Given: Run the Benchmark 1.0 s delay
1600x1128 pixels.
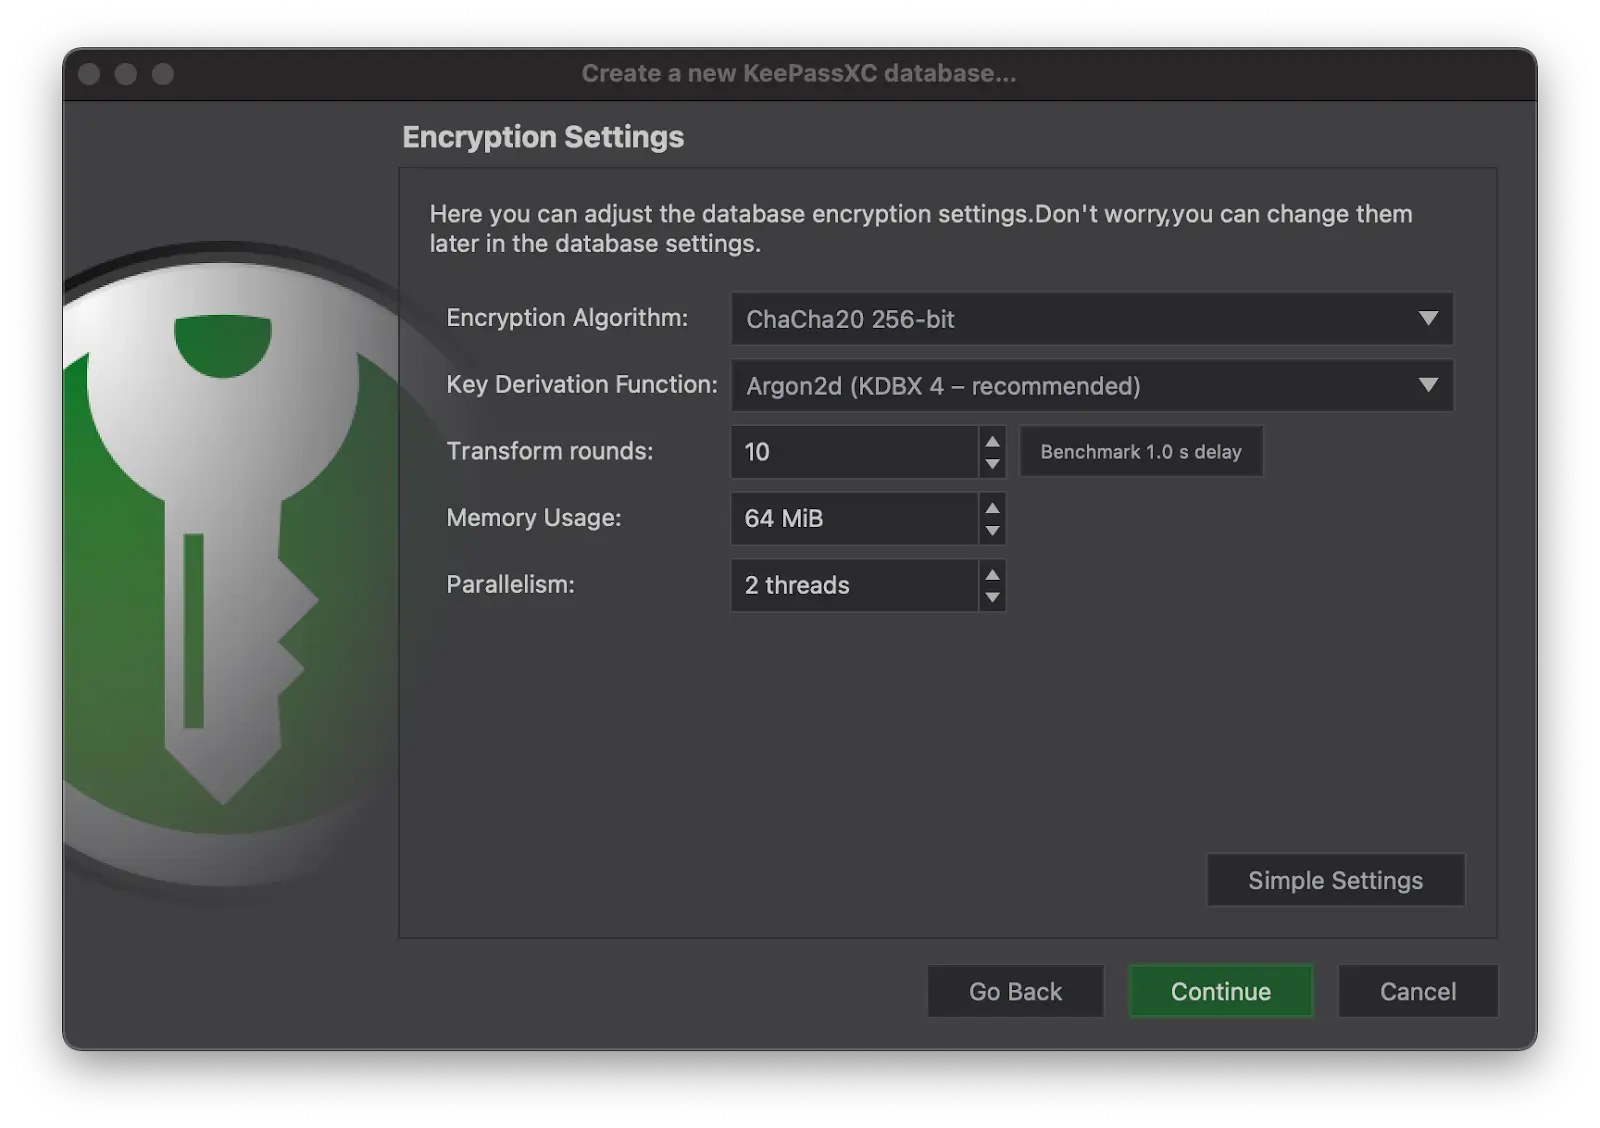Looking at the screenshot, I should point(1140,452).
